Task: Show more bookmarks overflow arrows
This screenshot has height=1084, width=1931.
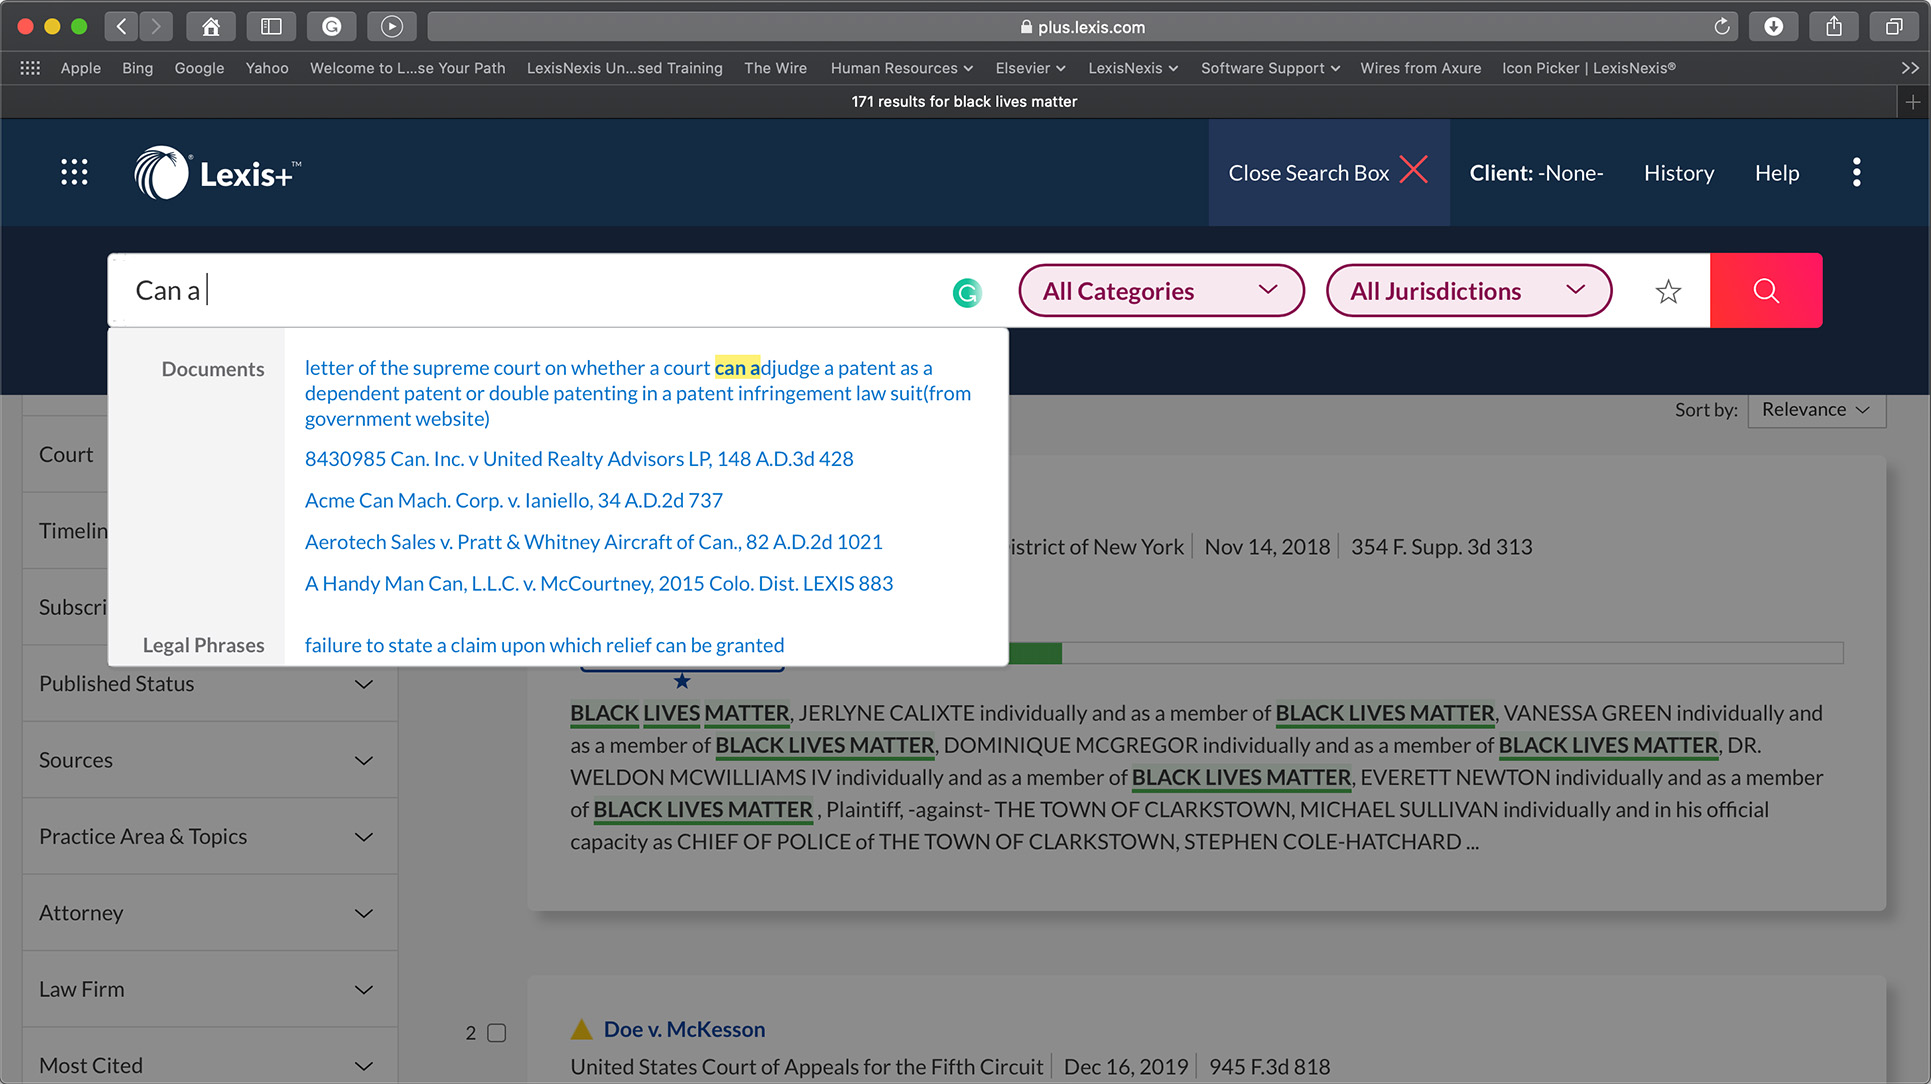Action: pyautogui.click(x=1909, y=68)
